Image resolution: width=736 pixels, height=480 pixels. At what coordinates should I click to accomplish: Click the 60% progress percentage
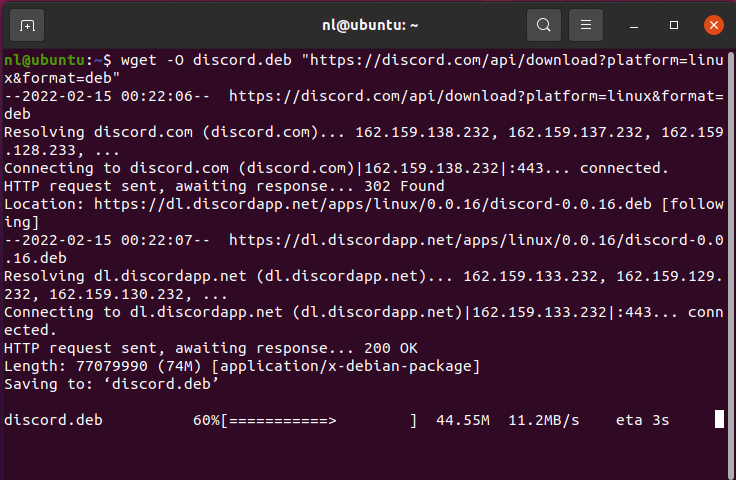(206, 420)
